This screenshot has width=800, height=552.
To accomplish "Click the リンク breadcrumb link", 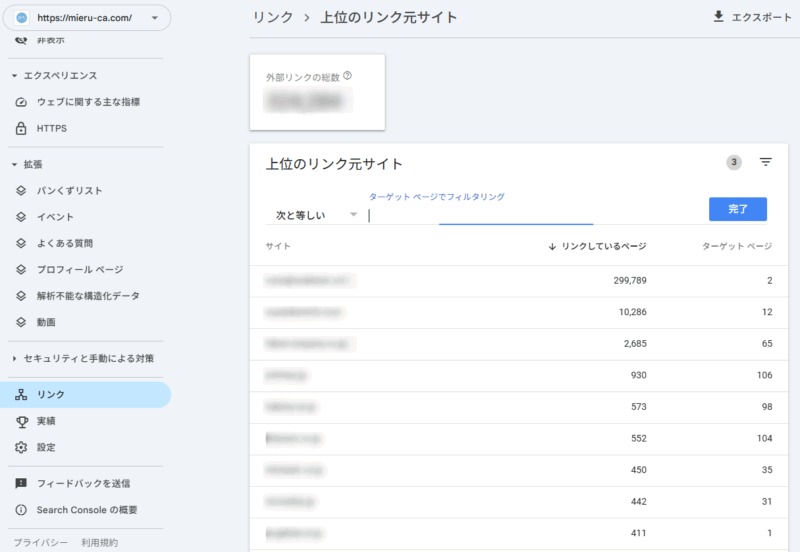I will pyautogui.click(x=274, y=18).
